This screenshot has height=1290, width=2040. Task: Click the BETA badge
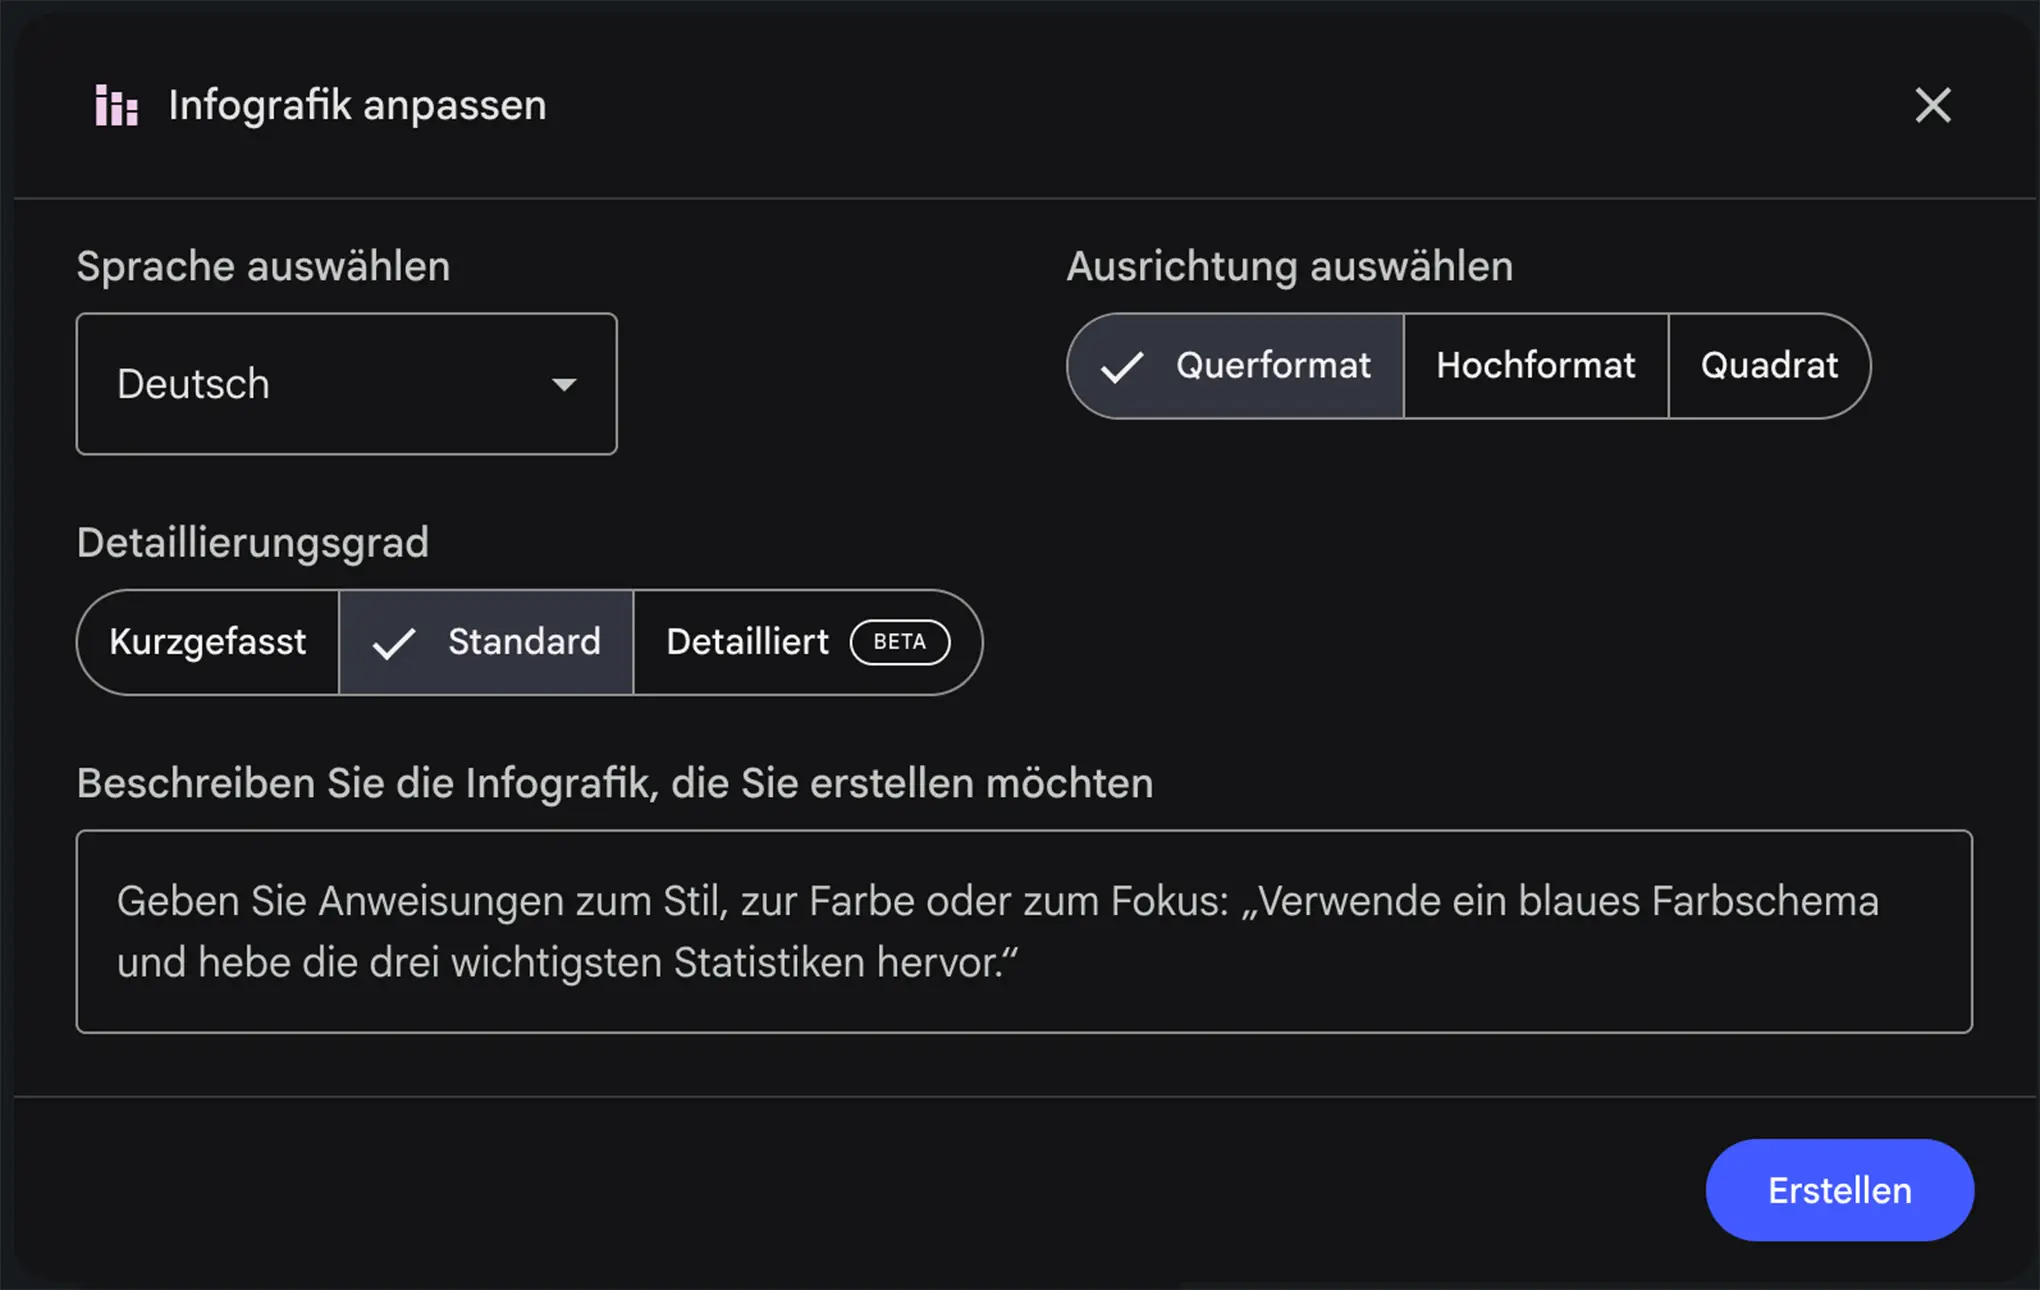(x=899, y=642)
